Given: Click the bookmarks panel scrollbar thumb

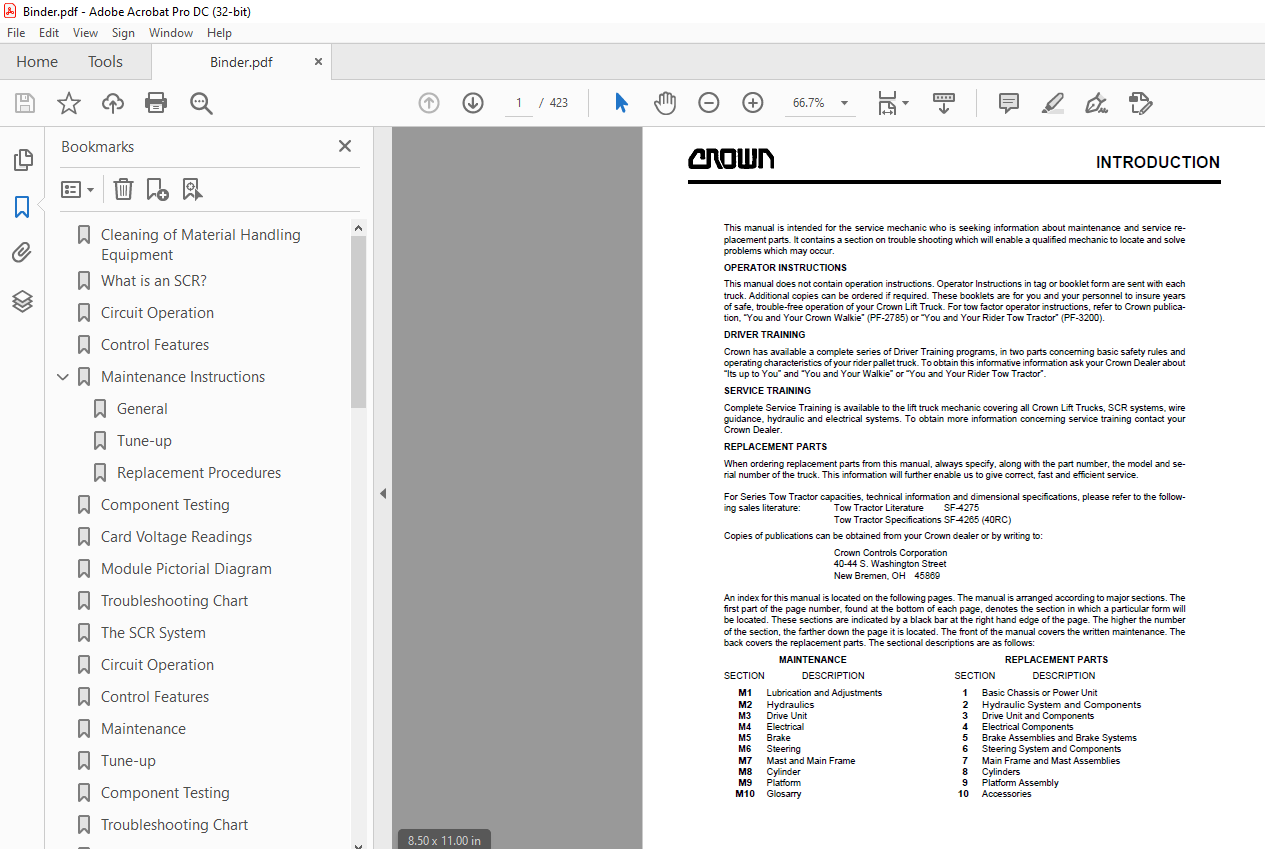Looking at the screenshot, I should (x=358, y=322).
